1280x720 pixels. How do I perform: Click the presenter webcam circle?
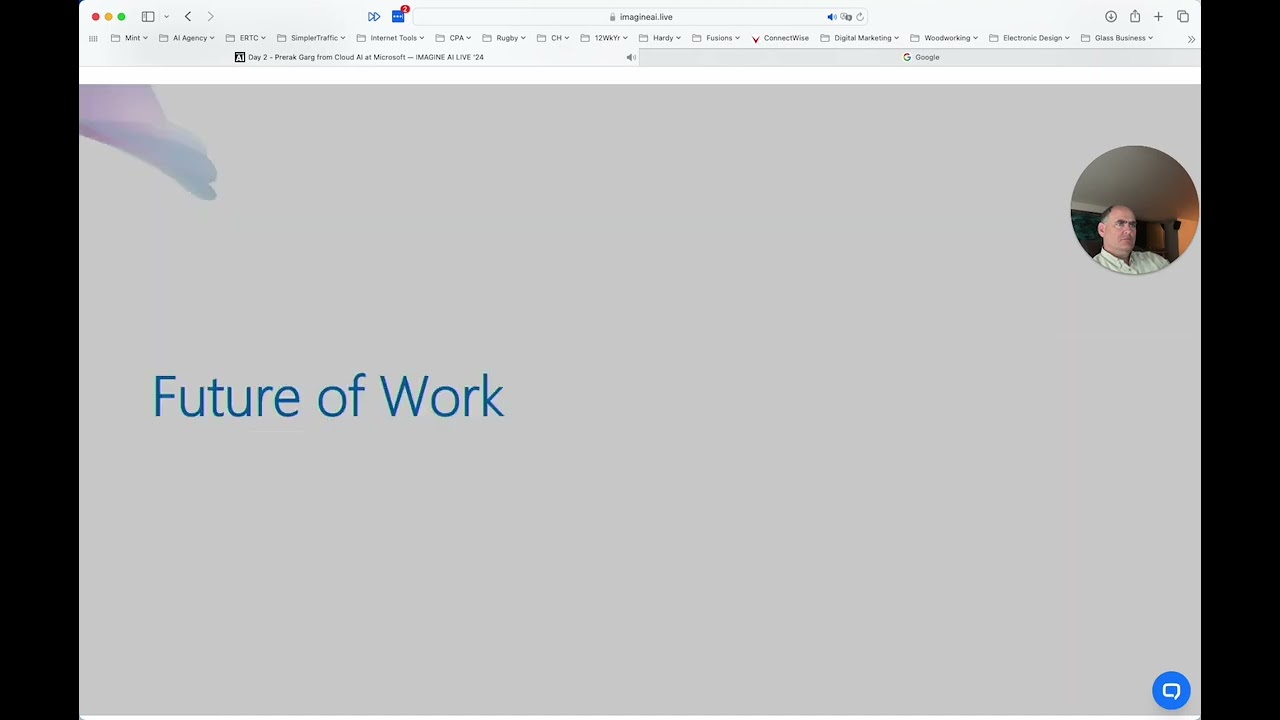pyautogui.click(x=1134, y=210)
